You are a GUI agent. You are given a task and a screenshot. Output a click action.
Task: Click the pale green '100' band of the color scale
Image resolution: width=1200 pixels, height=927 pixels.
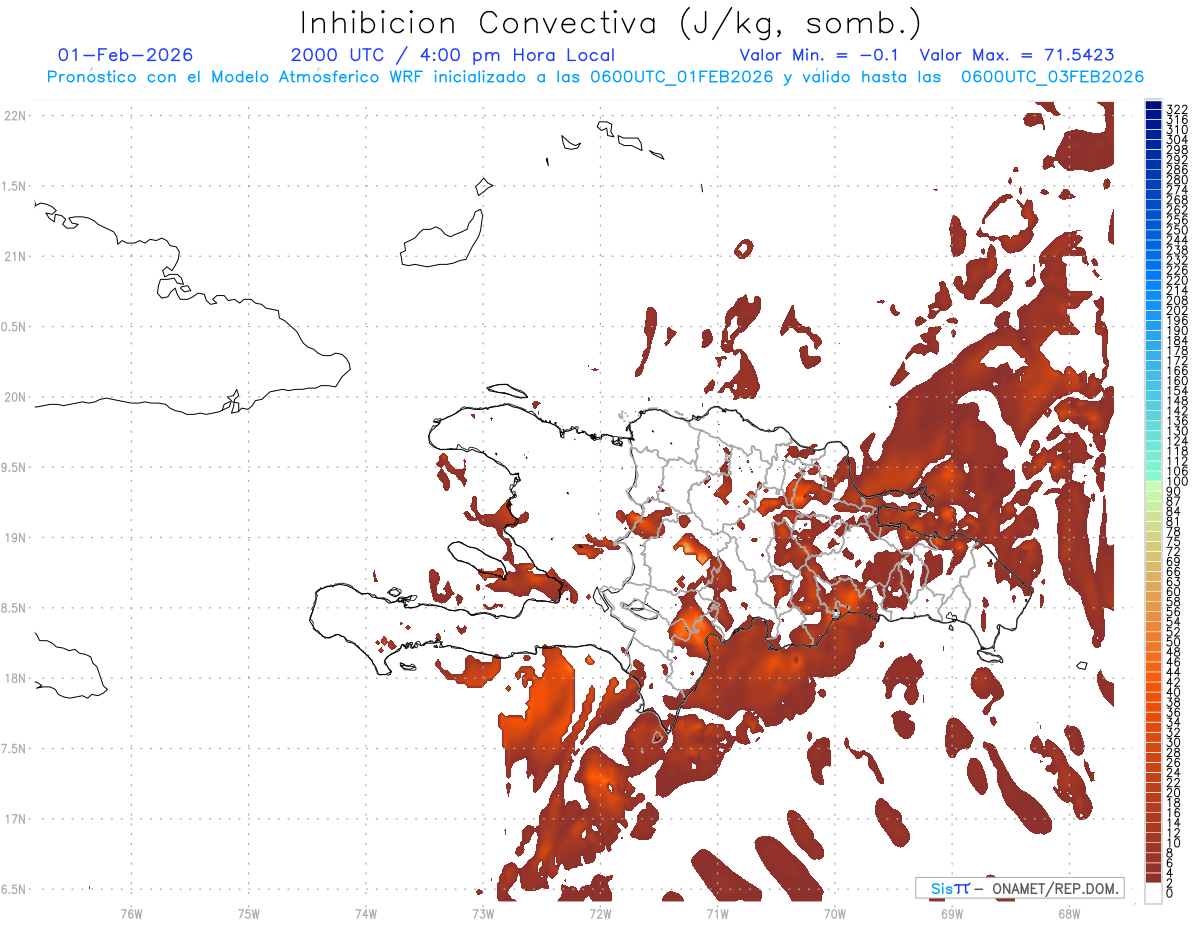[x=1153, y=485]
